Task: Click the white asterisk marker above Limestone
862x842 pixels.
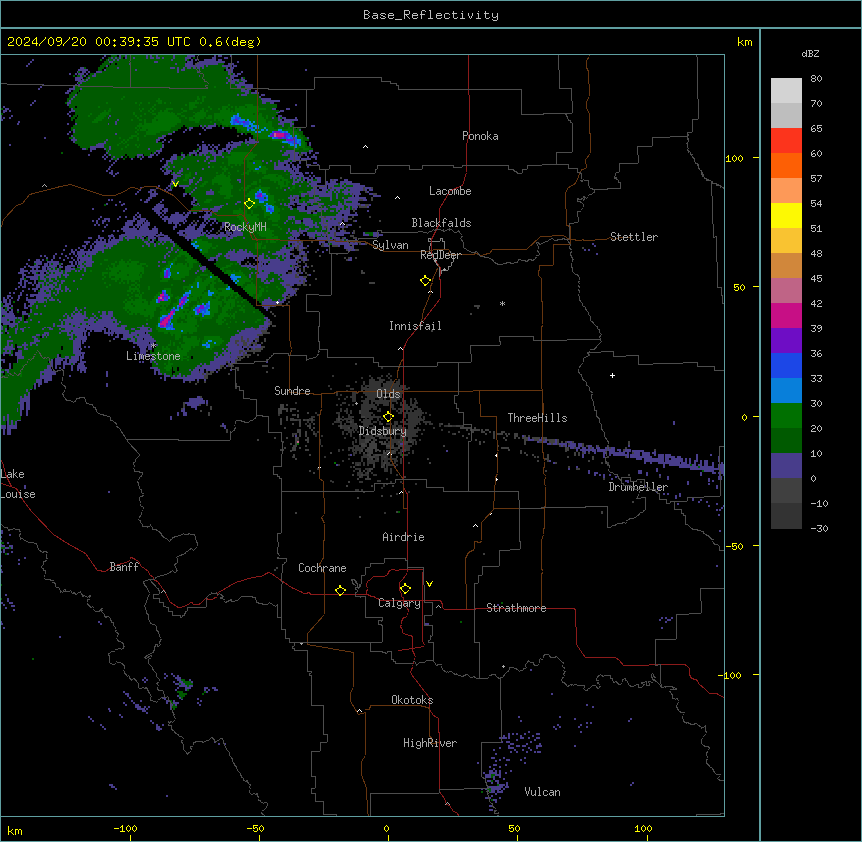Action: point(153,346)
